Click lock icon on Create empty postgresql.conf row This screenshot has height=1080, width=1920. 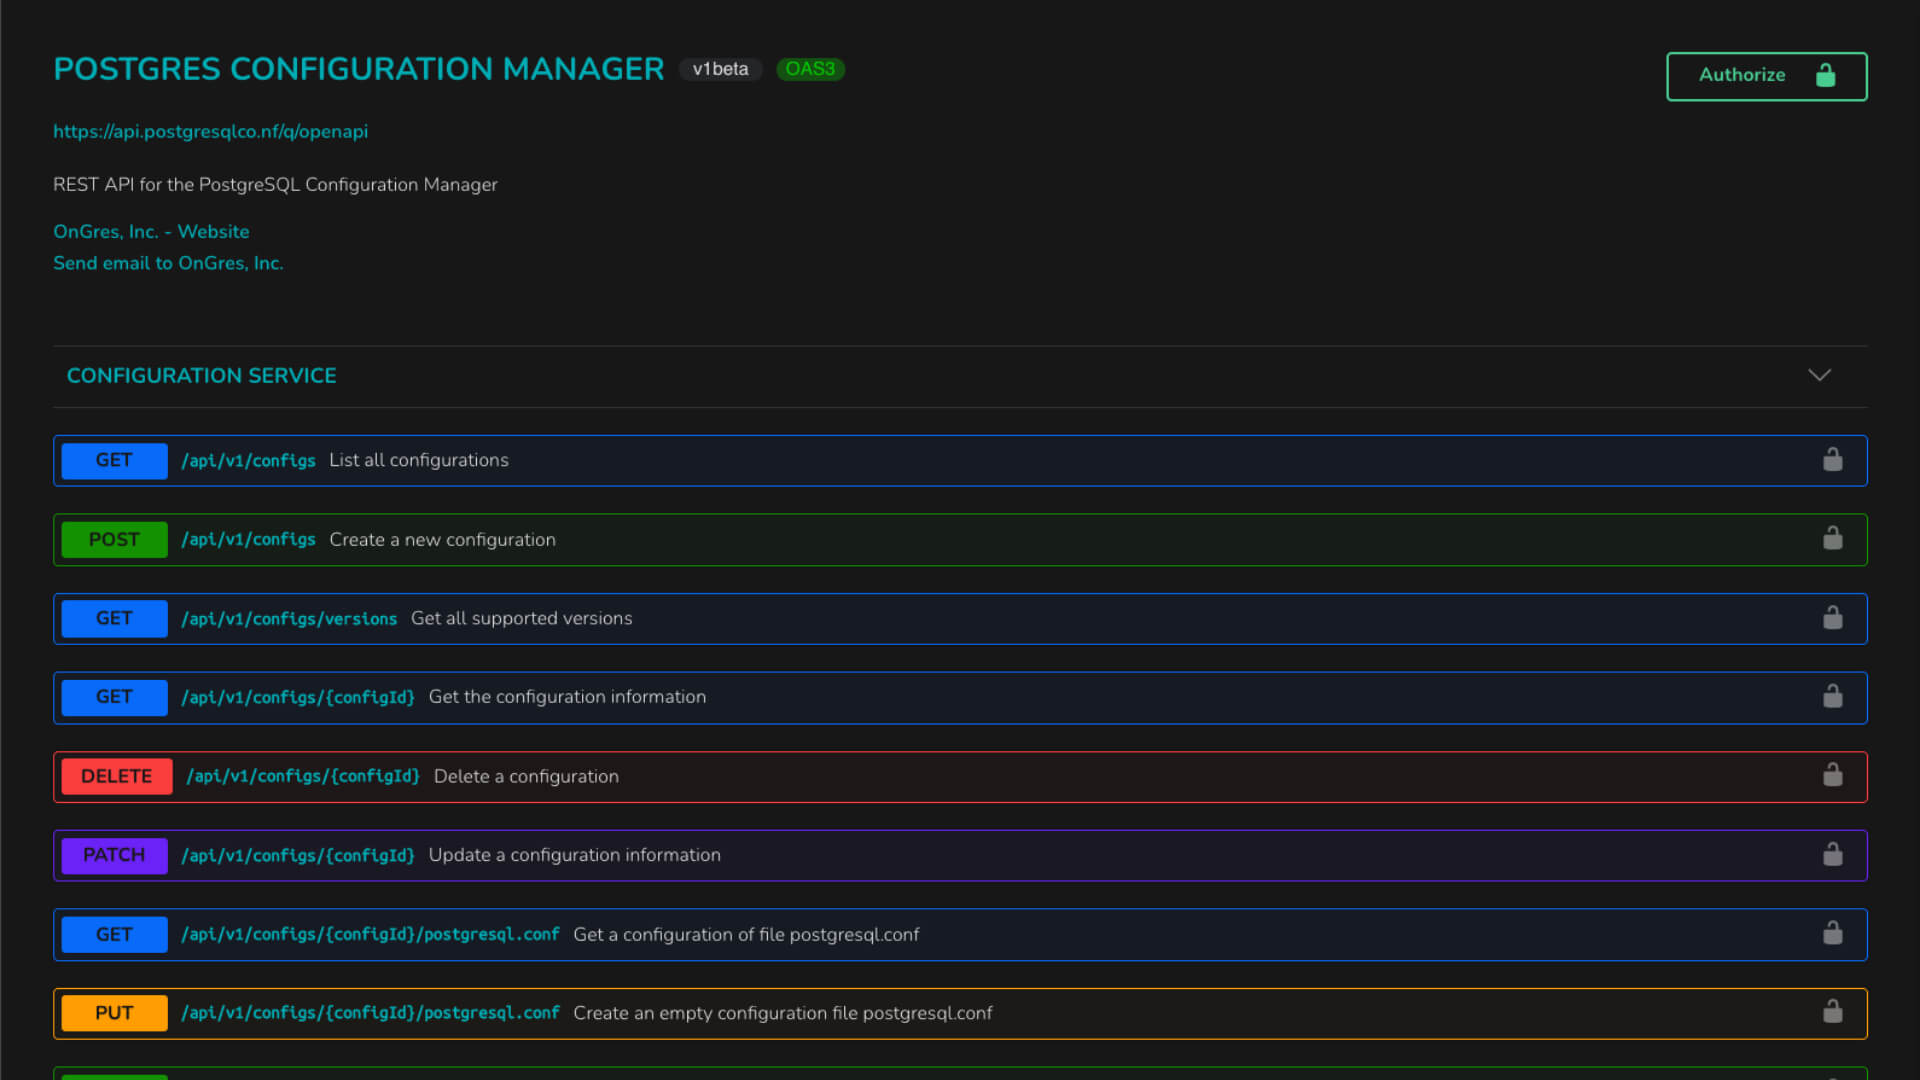[x=1832, y=1012]
